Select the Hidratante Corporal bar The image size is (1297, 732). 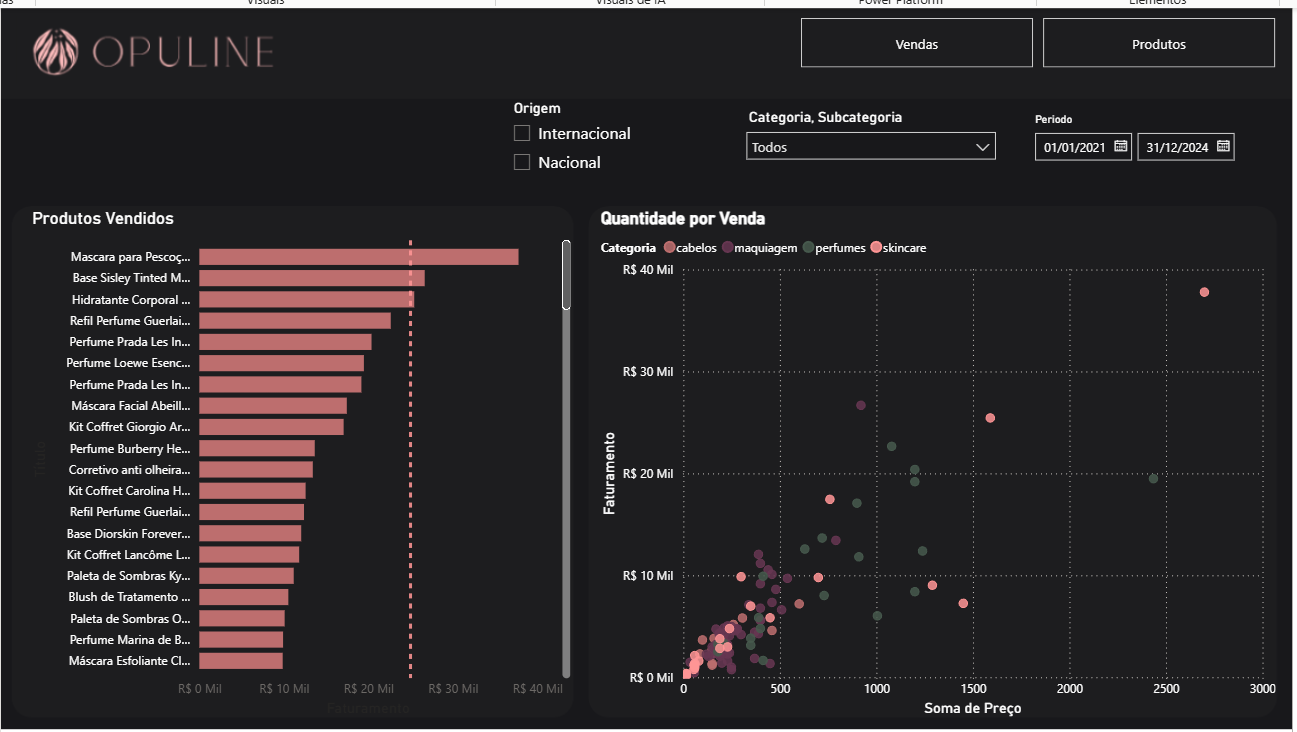[x=307, y=299]
